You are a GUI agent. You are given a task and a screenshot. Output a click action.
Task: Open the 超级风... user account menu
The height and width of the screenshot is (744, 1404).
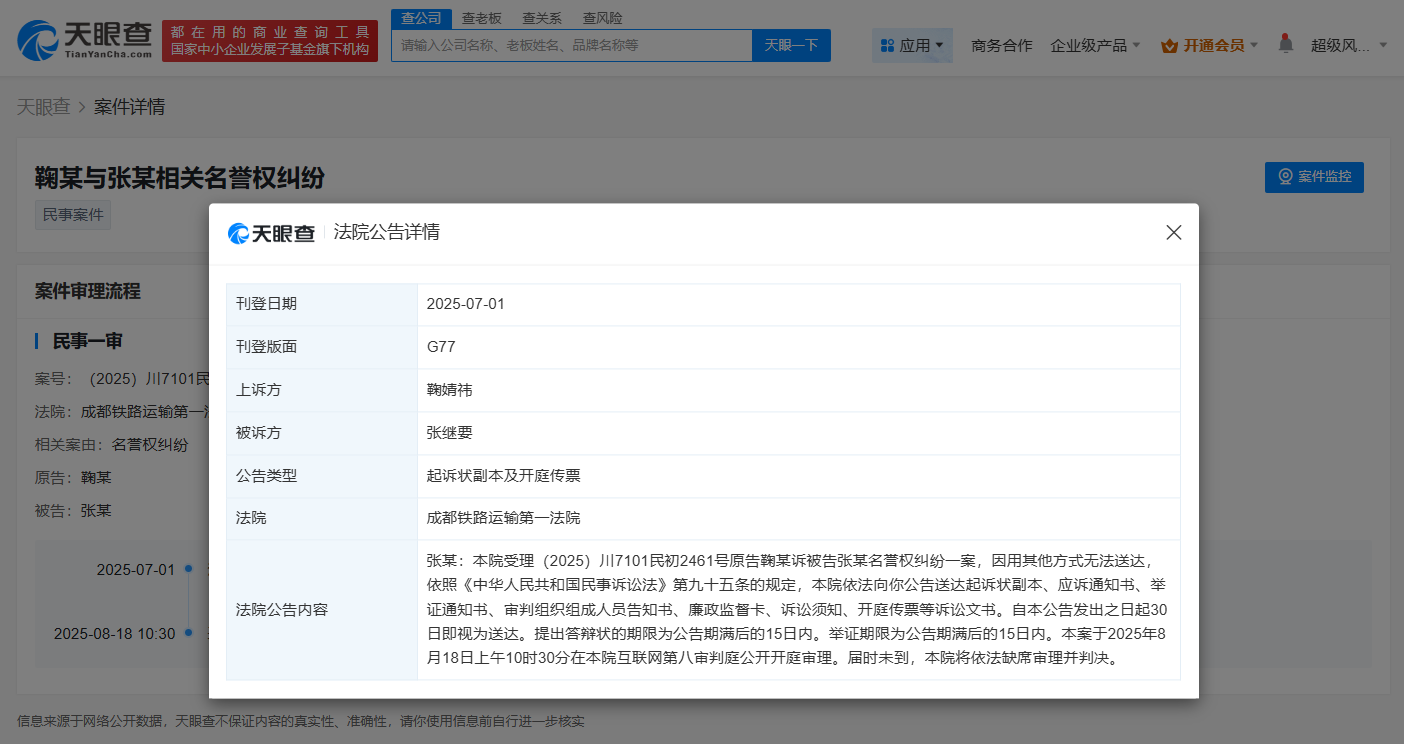(1348, 46)
